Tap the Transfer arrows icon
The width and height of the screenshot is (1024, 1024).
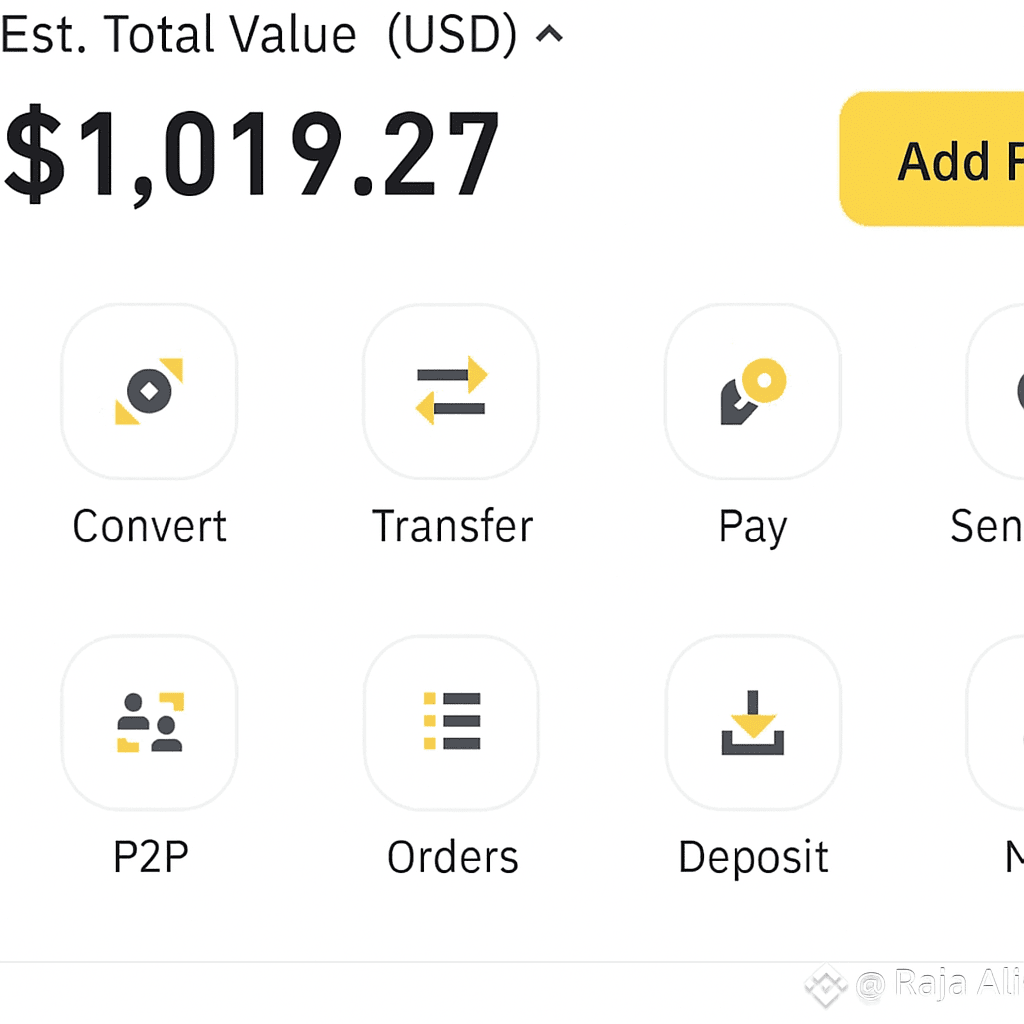tap(451, 392)
